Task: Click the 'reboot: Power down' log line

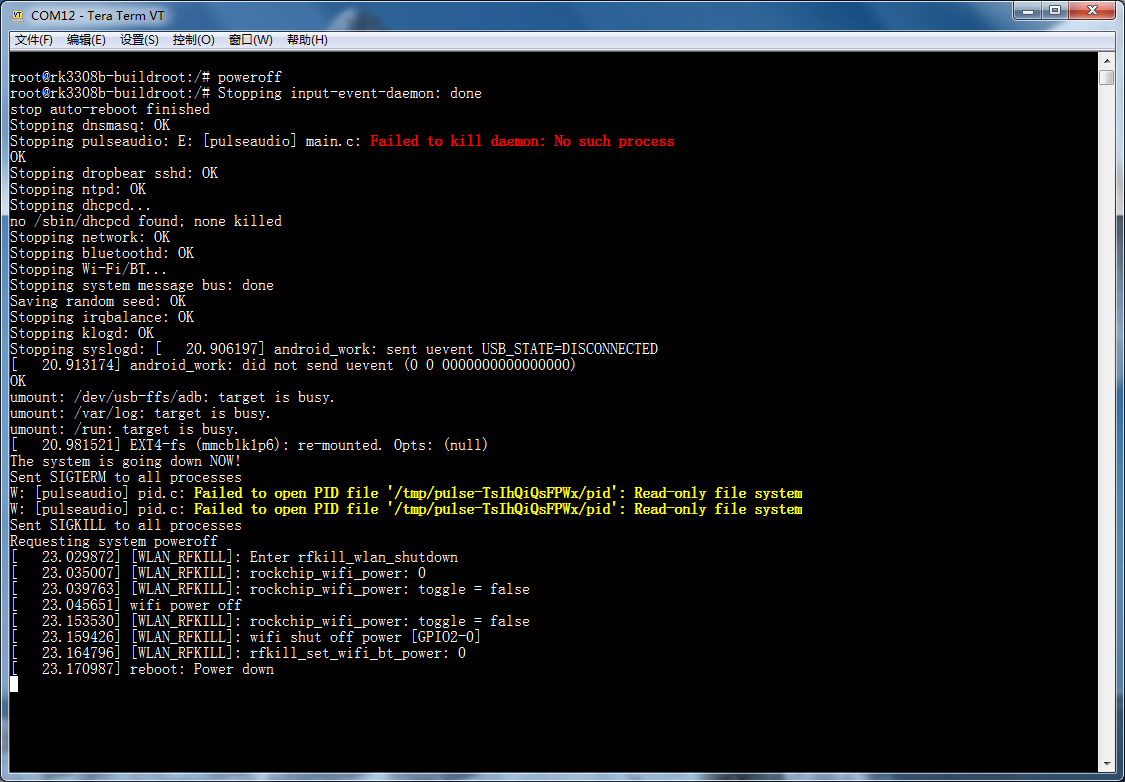Action: click(x=201, y=669)
